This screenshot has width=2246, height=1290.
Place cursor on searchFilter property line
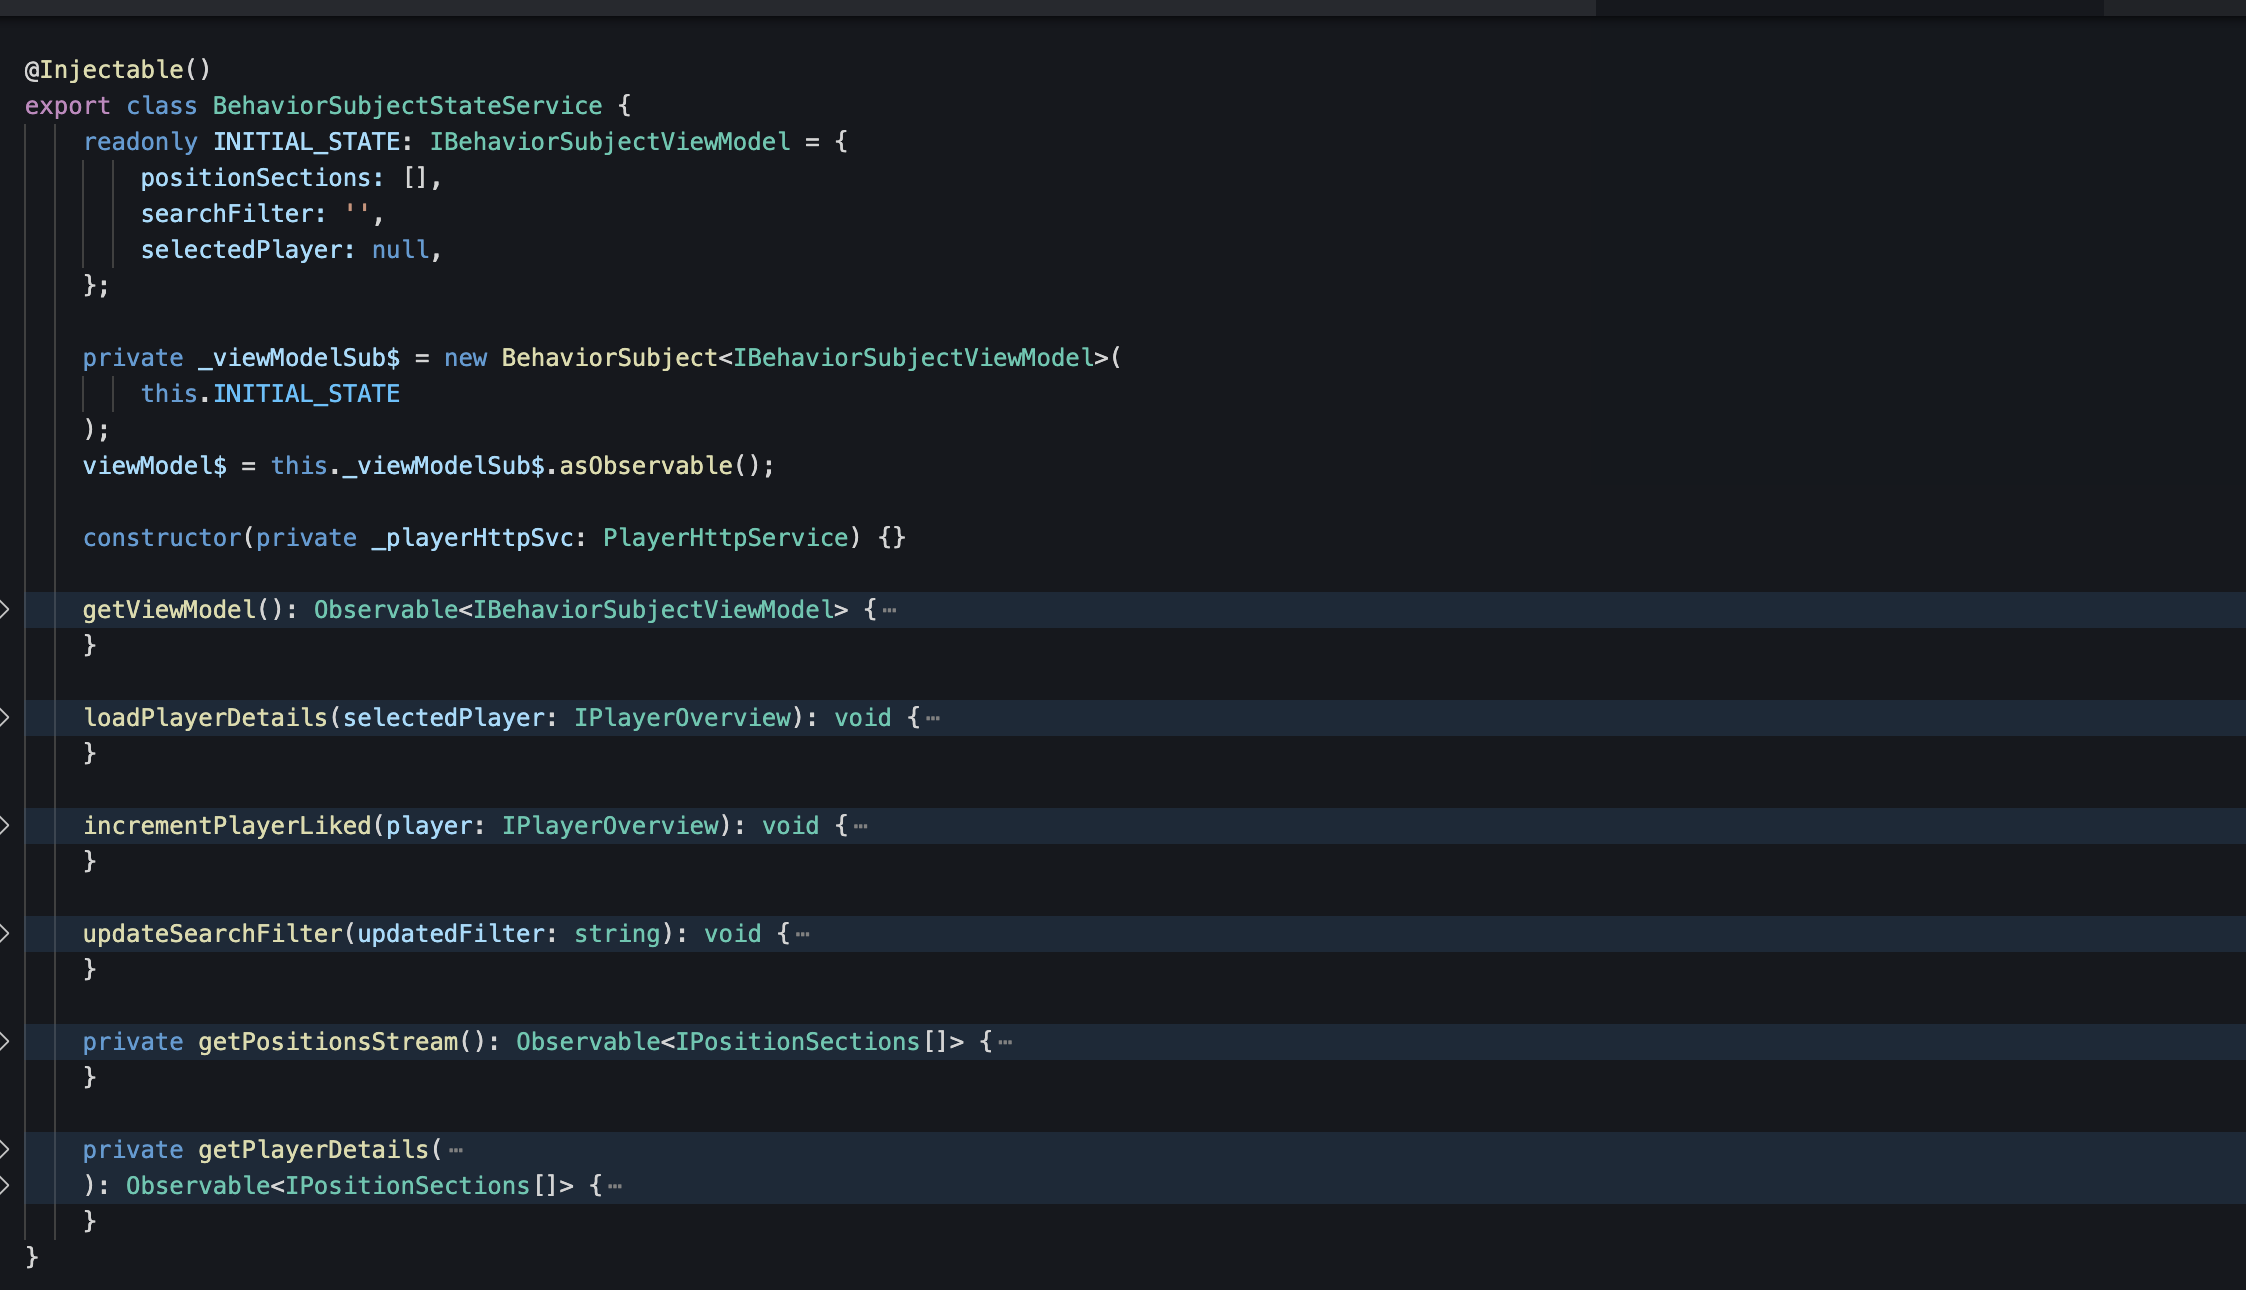click(x=232, y=213)
